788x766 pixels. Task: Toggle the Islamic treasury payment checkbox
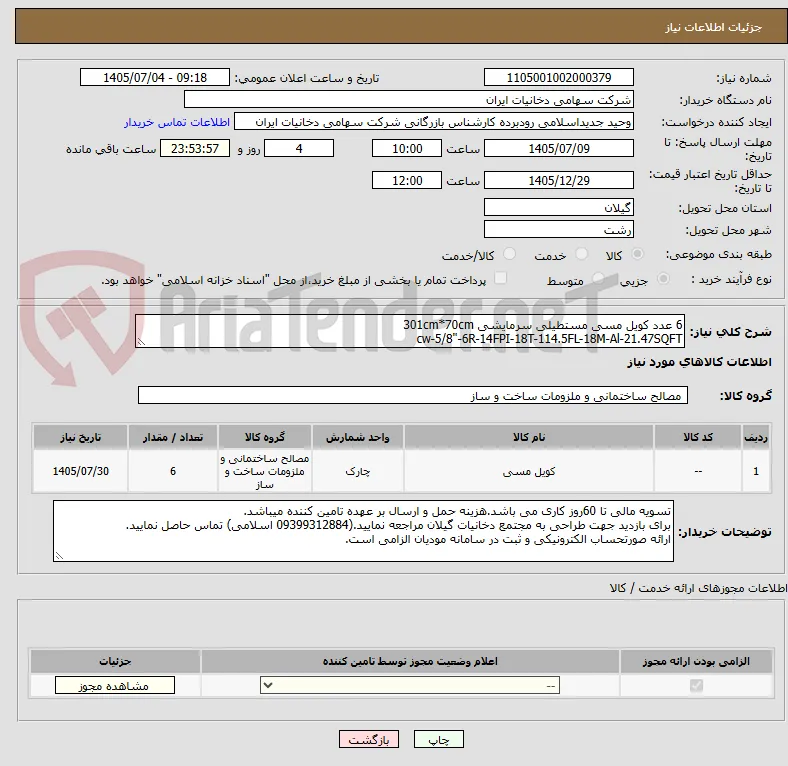click(x=501, y=278)
